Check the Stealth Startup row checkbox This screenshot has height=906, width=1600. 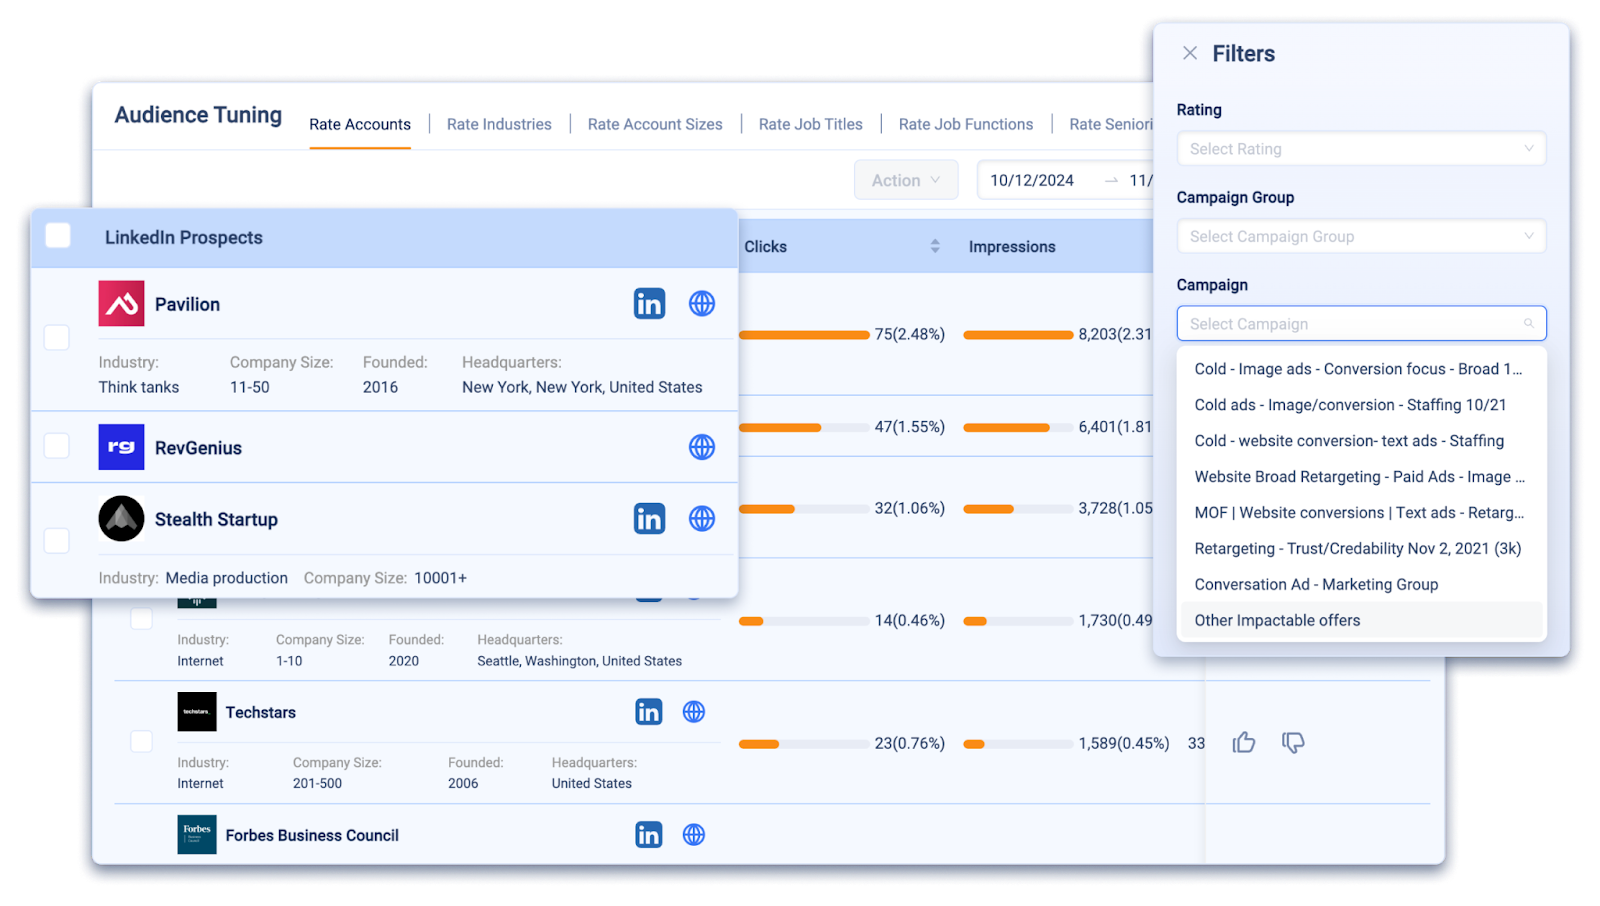(x=57, y=541)
